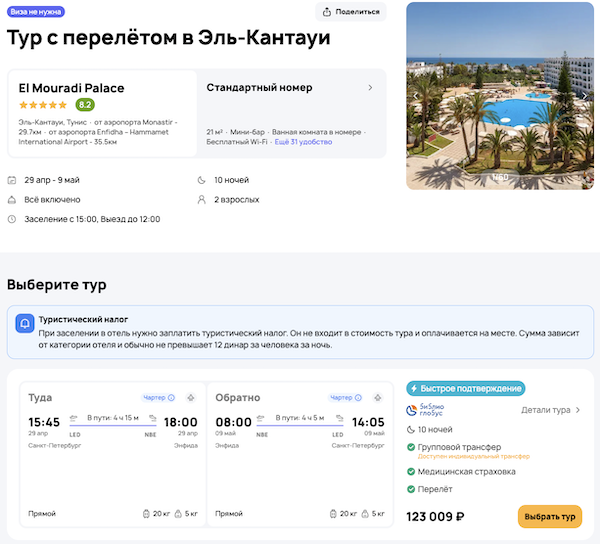Click the Быстрое подтверждение badge

pyautogui.click(x=465, y=389)
